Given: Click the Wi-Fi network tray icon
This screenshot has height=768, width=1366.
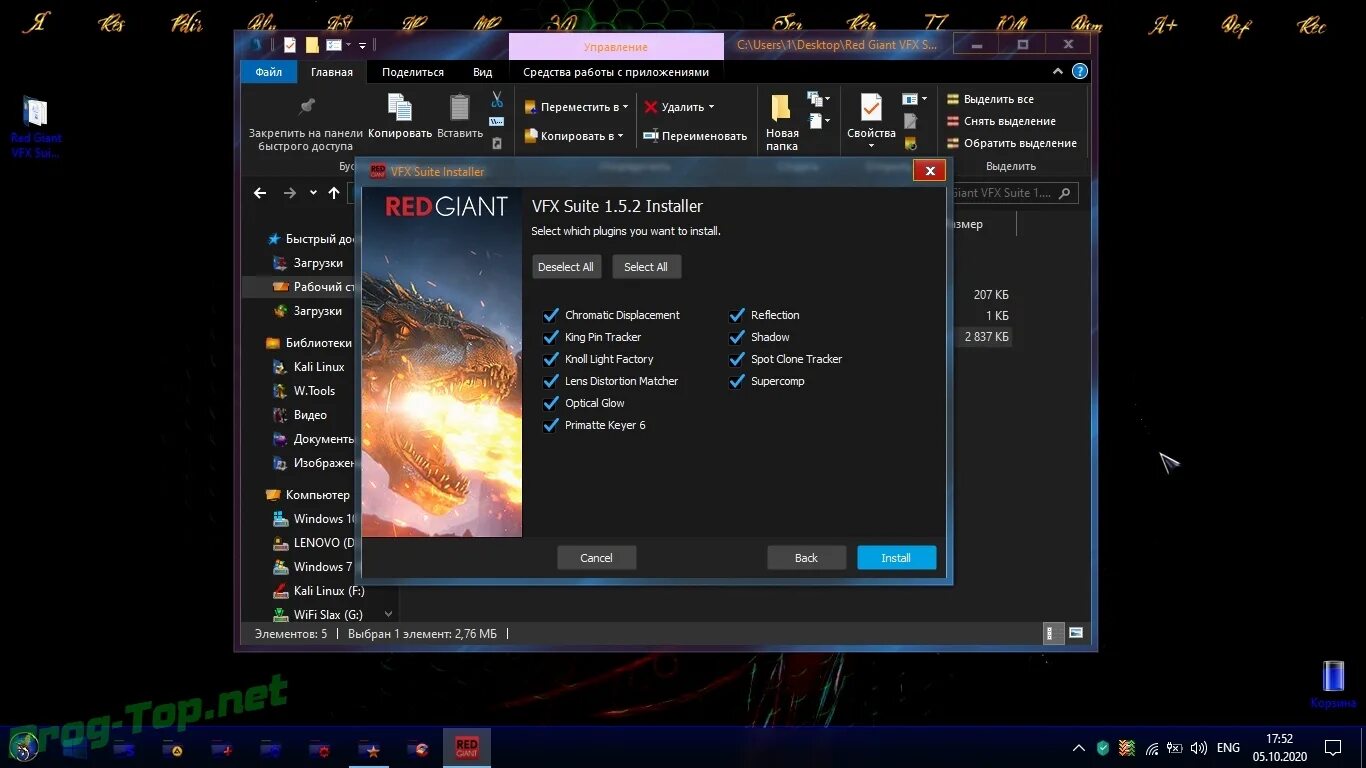Looking at the screenshot, I should (x=1152, y=748).
